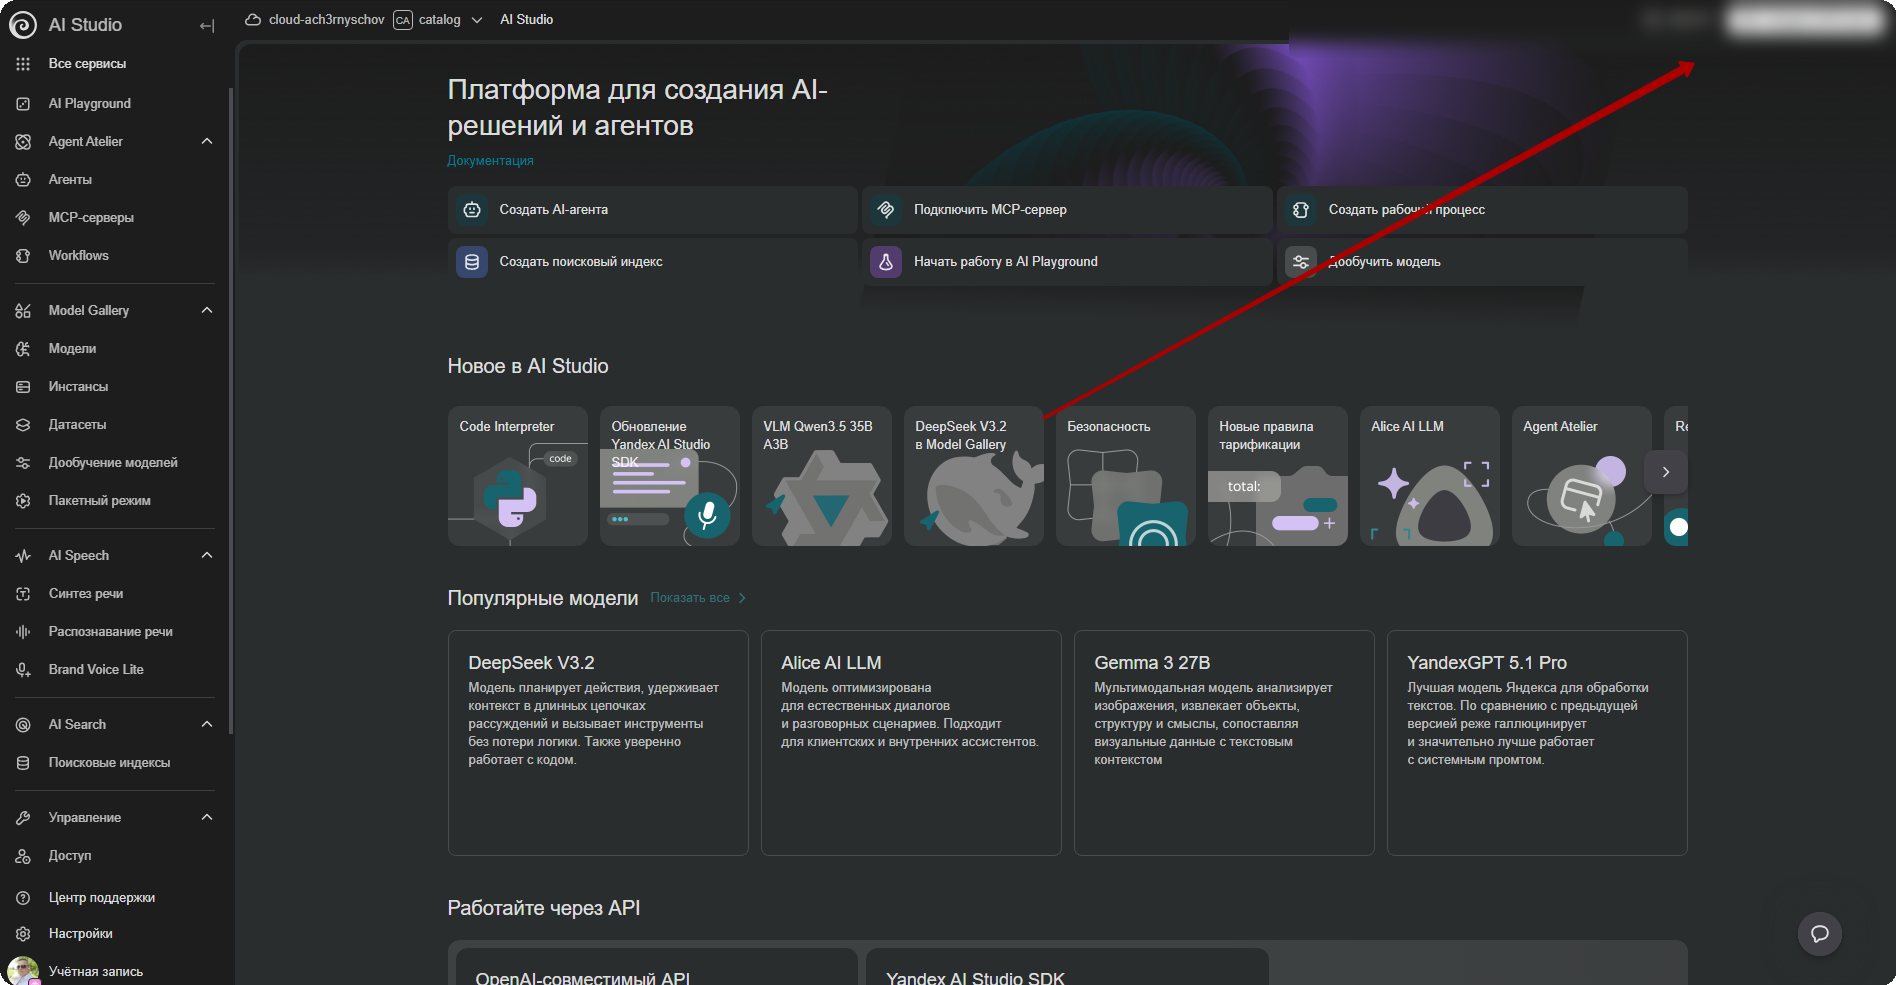Open the Alice AI LLM news card

[1430, 476]
